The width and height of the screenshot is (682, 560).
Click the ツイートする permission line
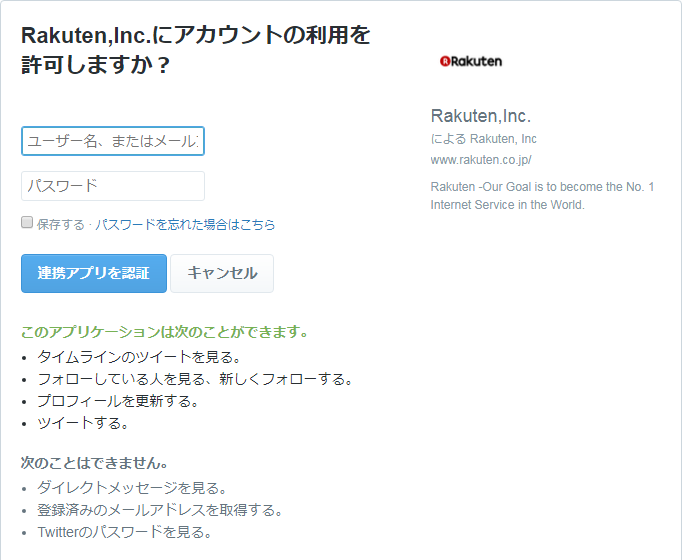click(83, 423)
